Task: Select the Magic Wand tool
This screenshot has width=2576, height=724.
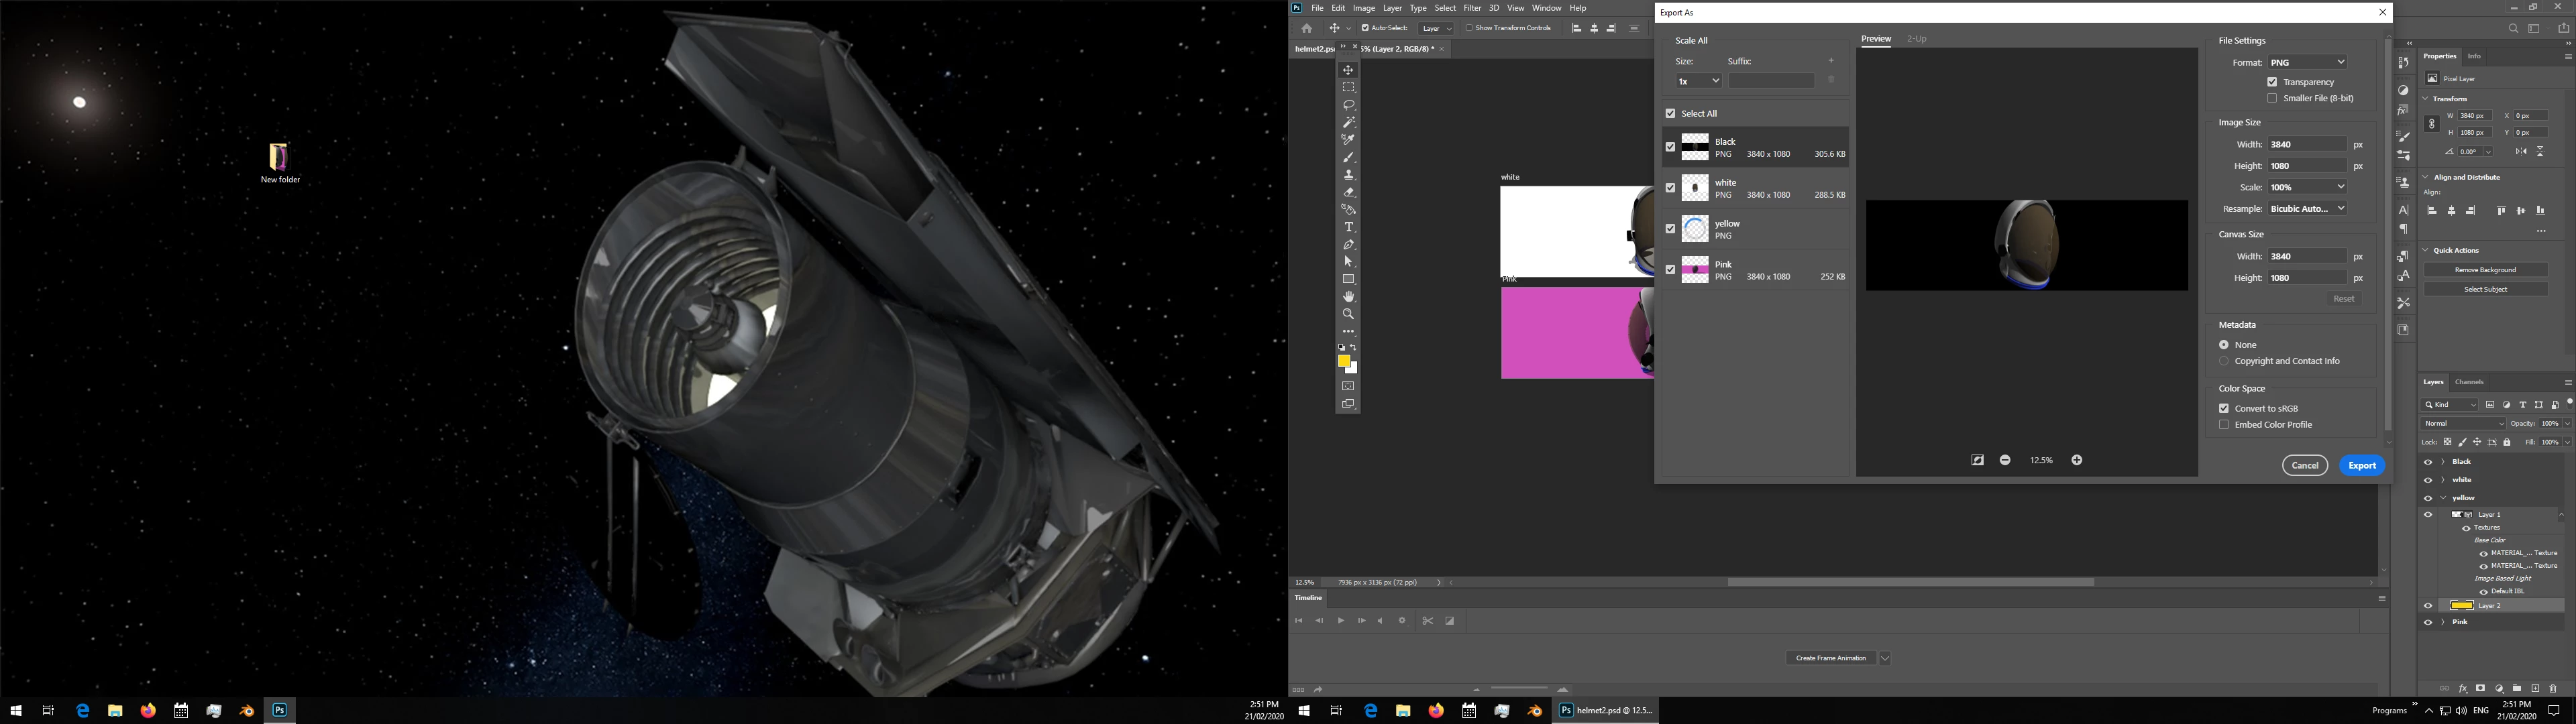Action: pos(1348,122)
